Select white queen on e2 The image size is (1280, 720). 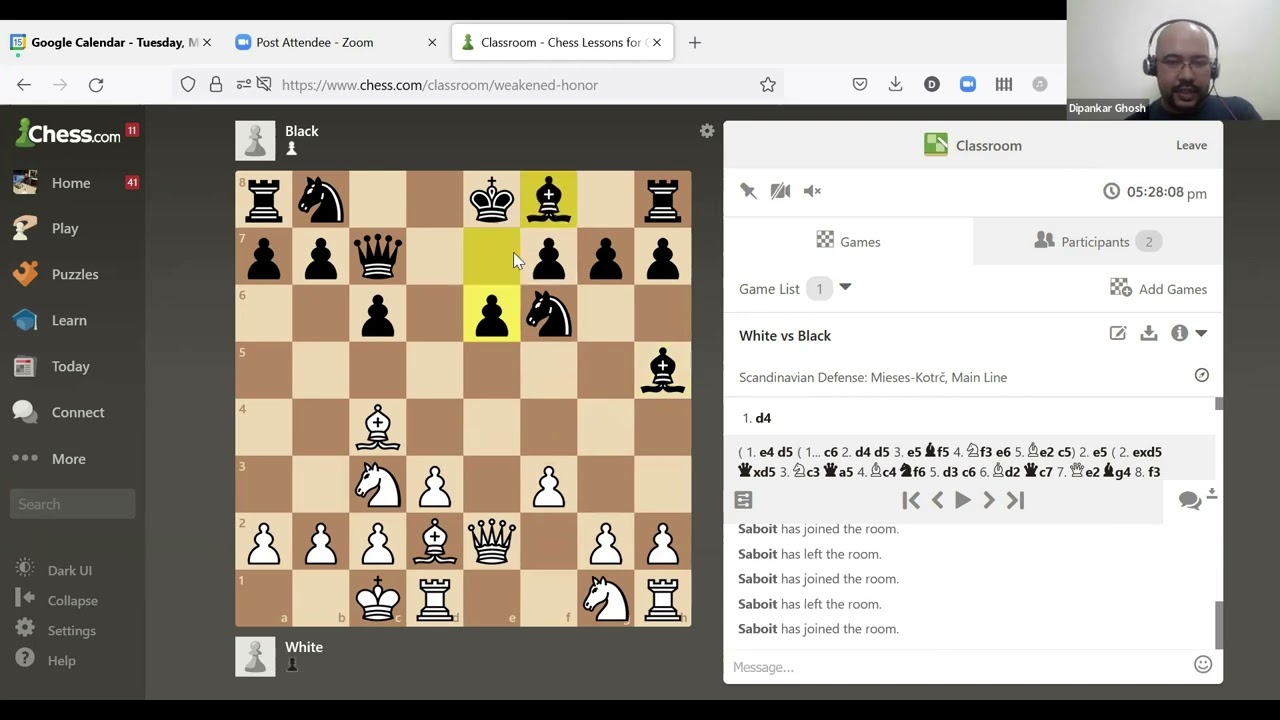click(491, 541)
